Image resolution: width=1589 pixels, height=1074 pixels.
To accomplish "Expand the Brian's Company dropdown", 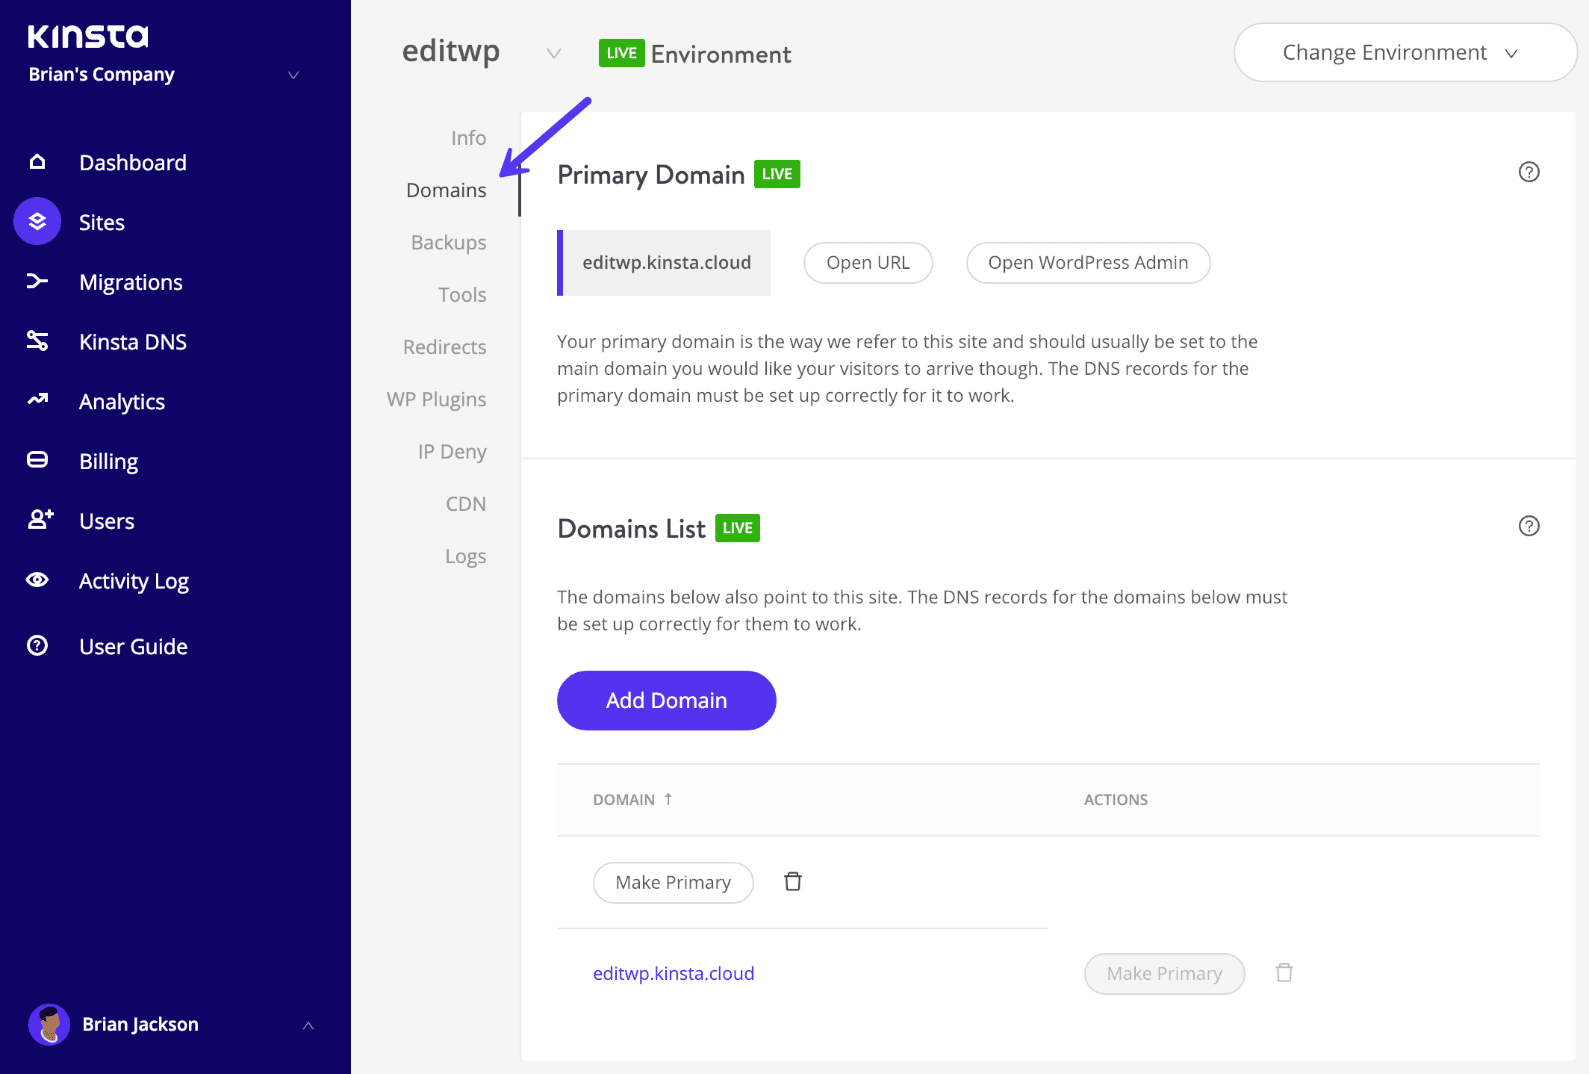I will pyautogui.click(x=293, y=75).
